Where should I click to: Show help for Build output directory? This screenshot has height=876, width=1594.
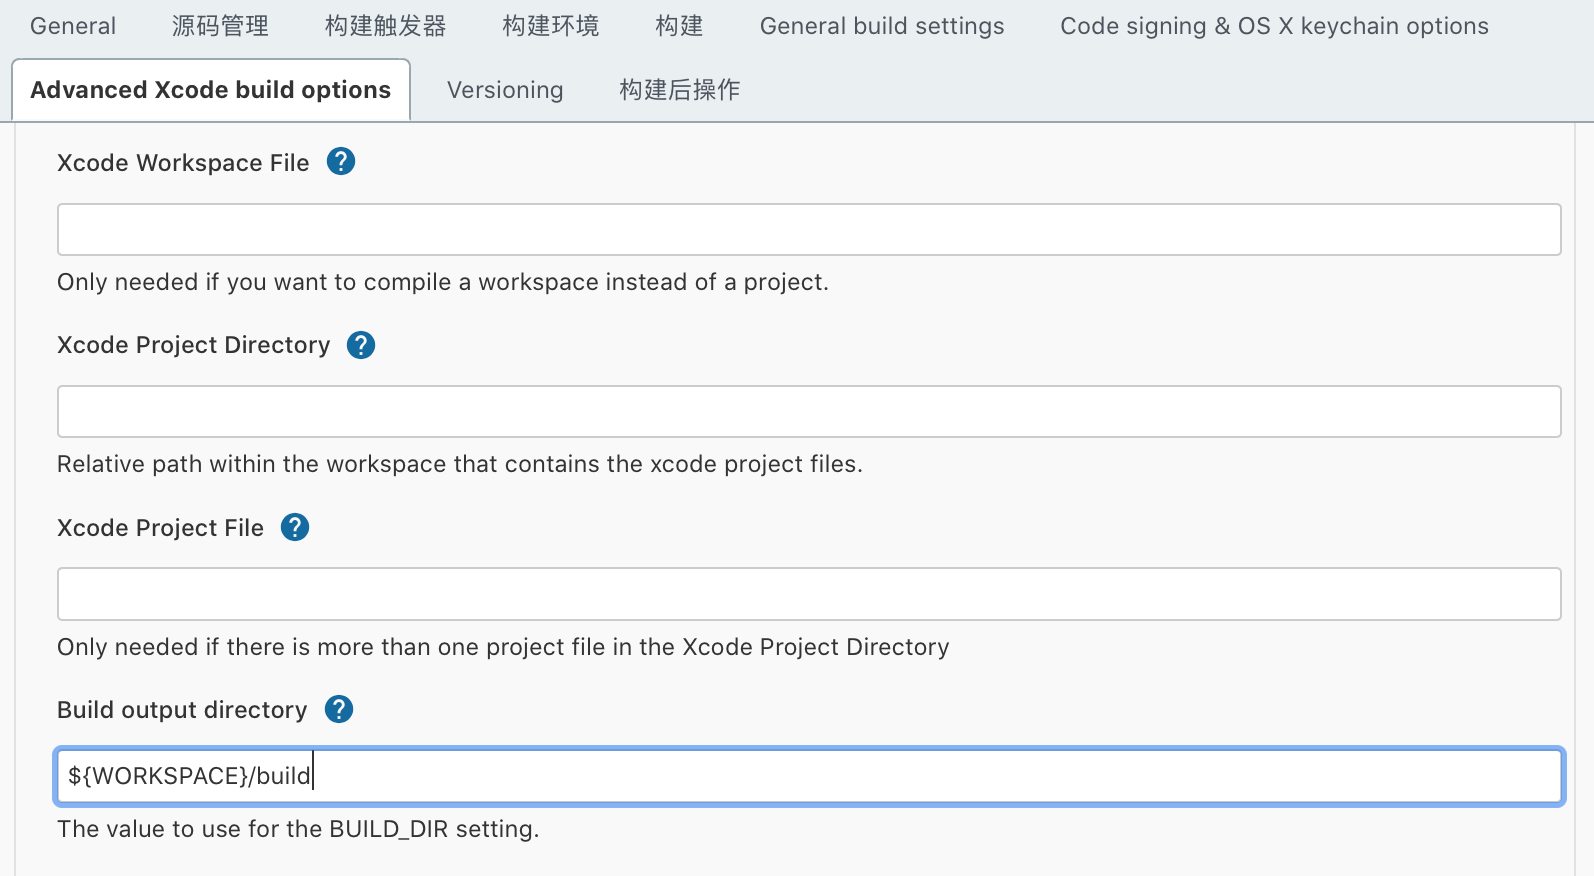[339, 709]
